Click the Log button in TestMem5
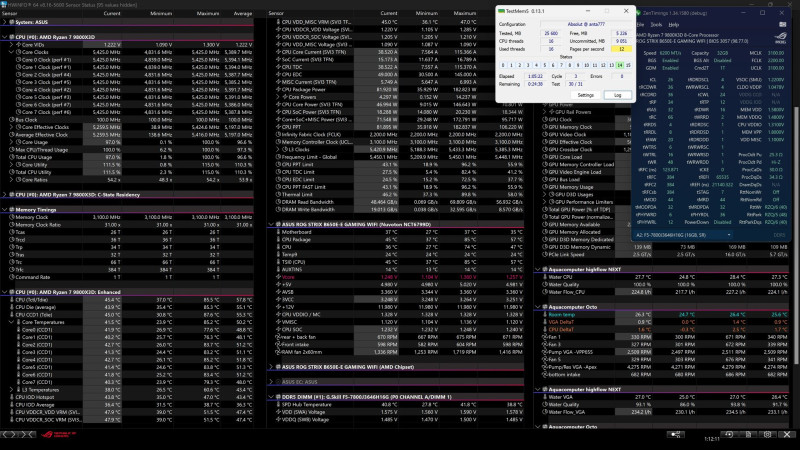This screenshot has width=800, height=450. tap(617, 95)
